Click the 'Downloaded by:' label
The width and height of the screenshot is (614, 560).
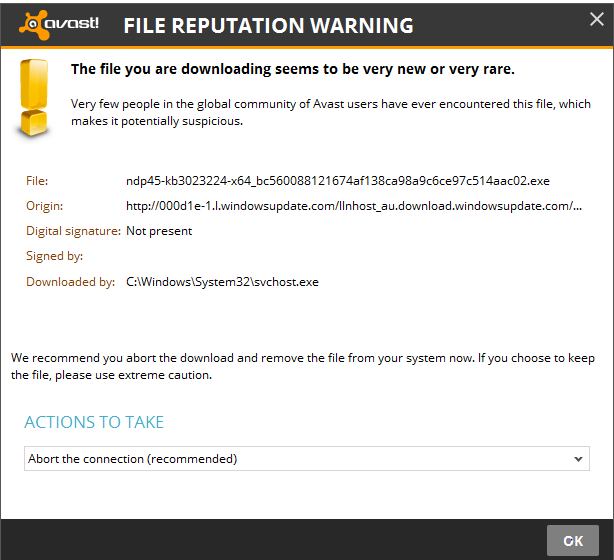coord(70,282)
